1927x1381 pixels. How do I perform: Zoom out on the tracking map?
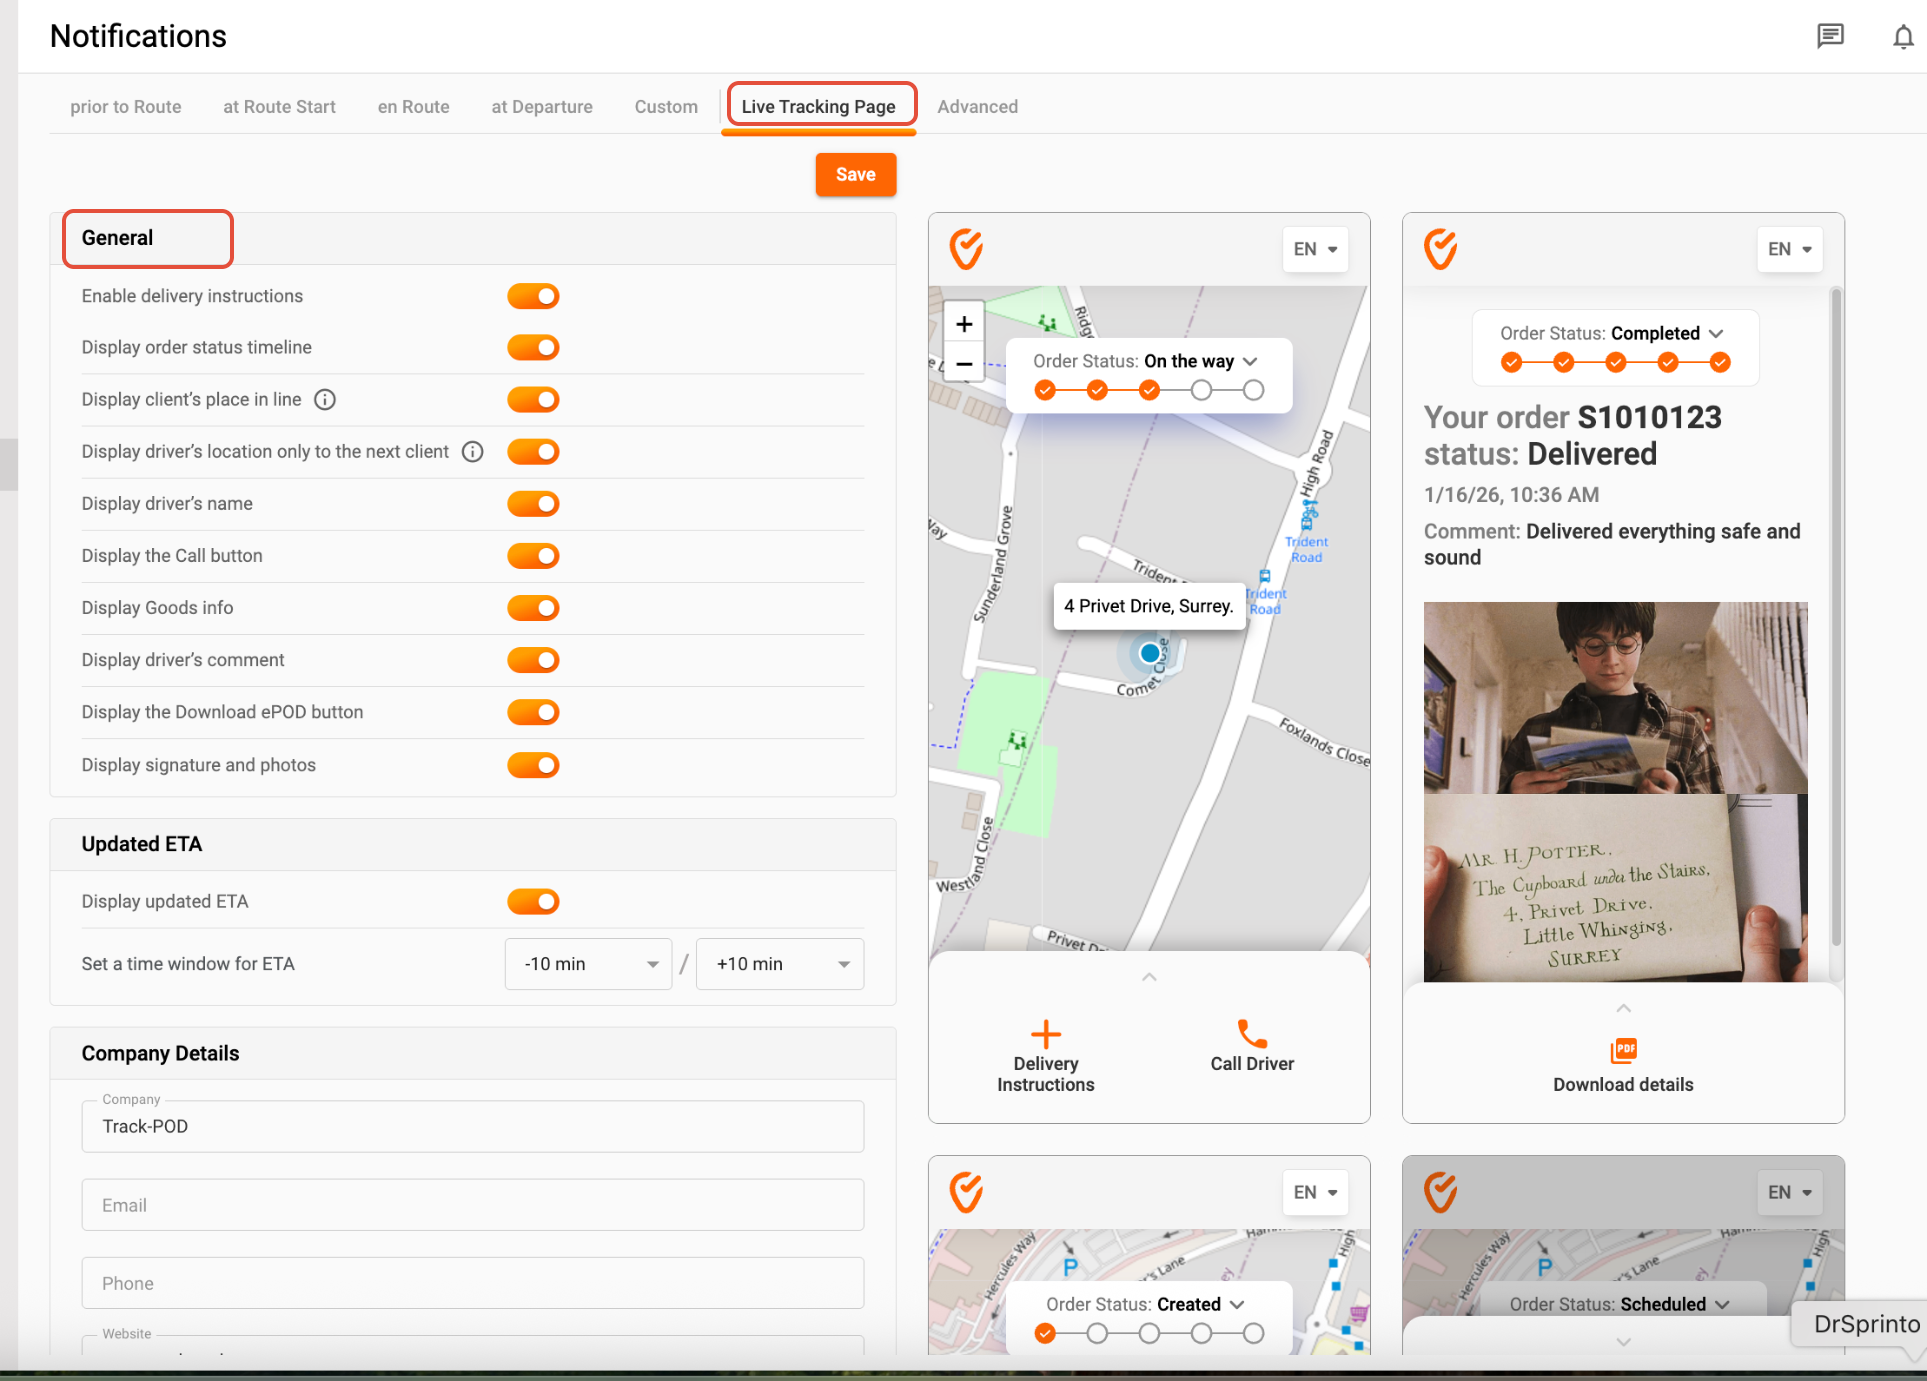(964, 364)
